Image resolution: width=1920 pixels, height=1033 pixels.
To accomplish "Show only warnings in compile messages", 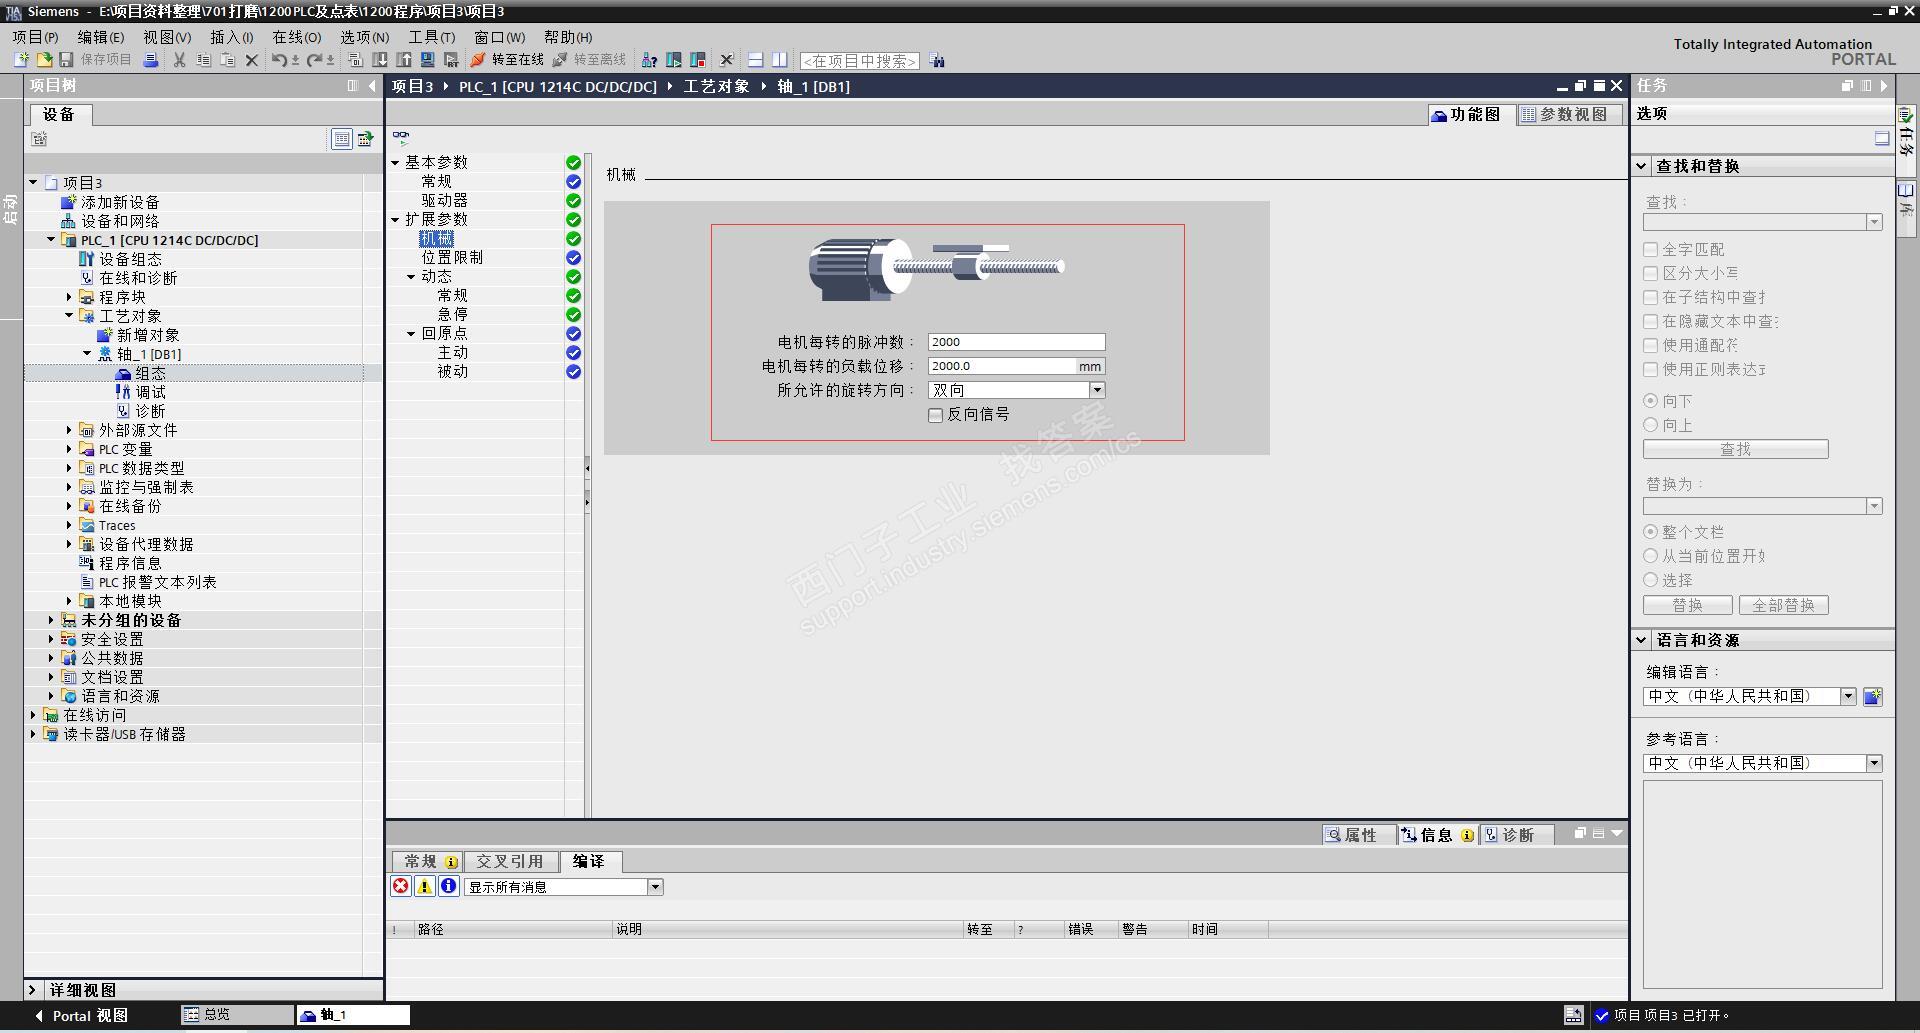I will [425, 886].
